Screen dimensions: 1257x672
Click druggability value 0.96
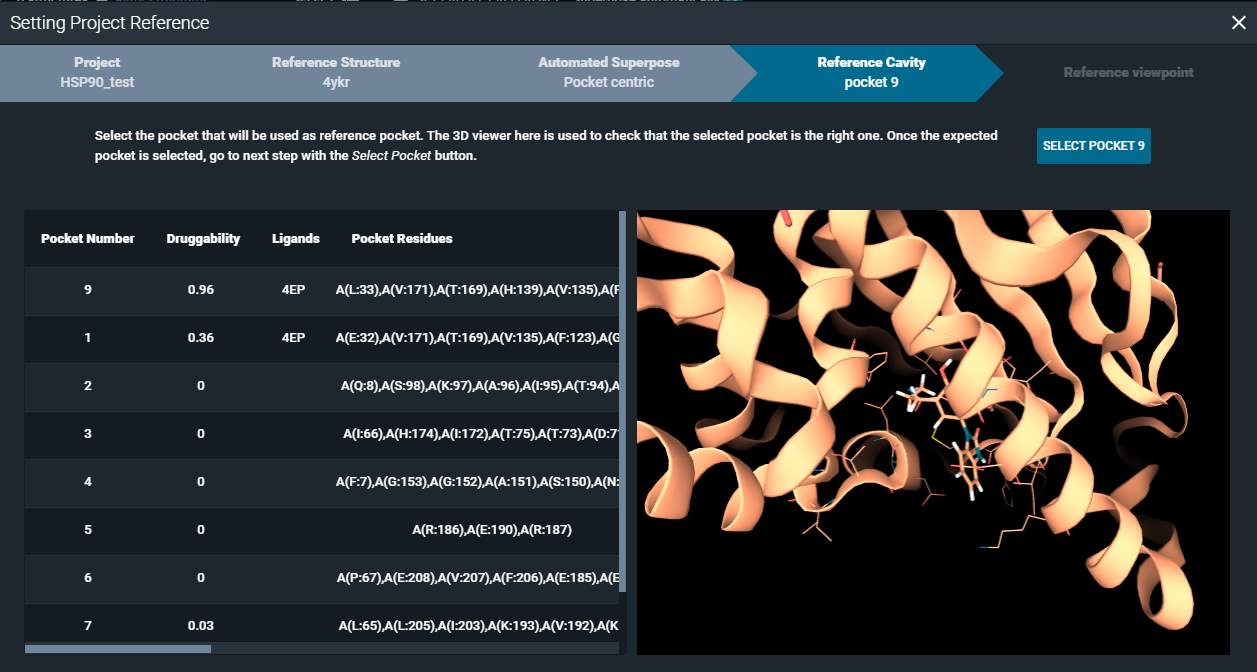click(201, 290)
